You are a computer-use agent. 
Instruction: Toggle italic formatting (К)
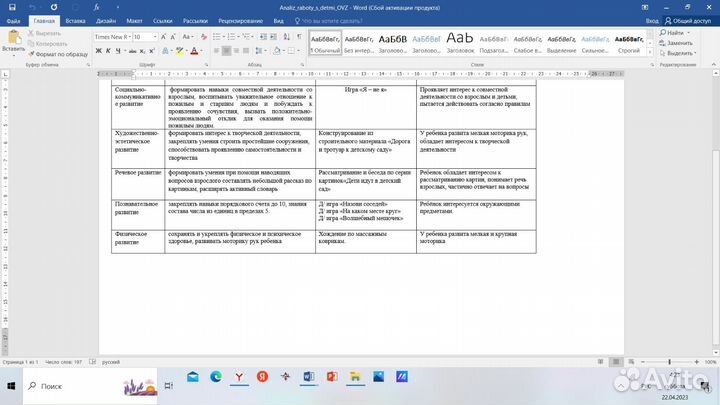pyautogui.click(x=107, y=51)
